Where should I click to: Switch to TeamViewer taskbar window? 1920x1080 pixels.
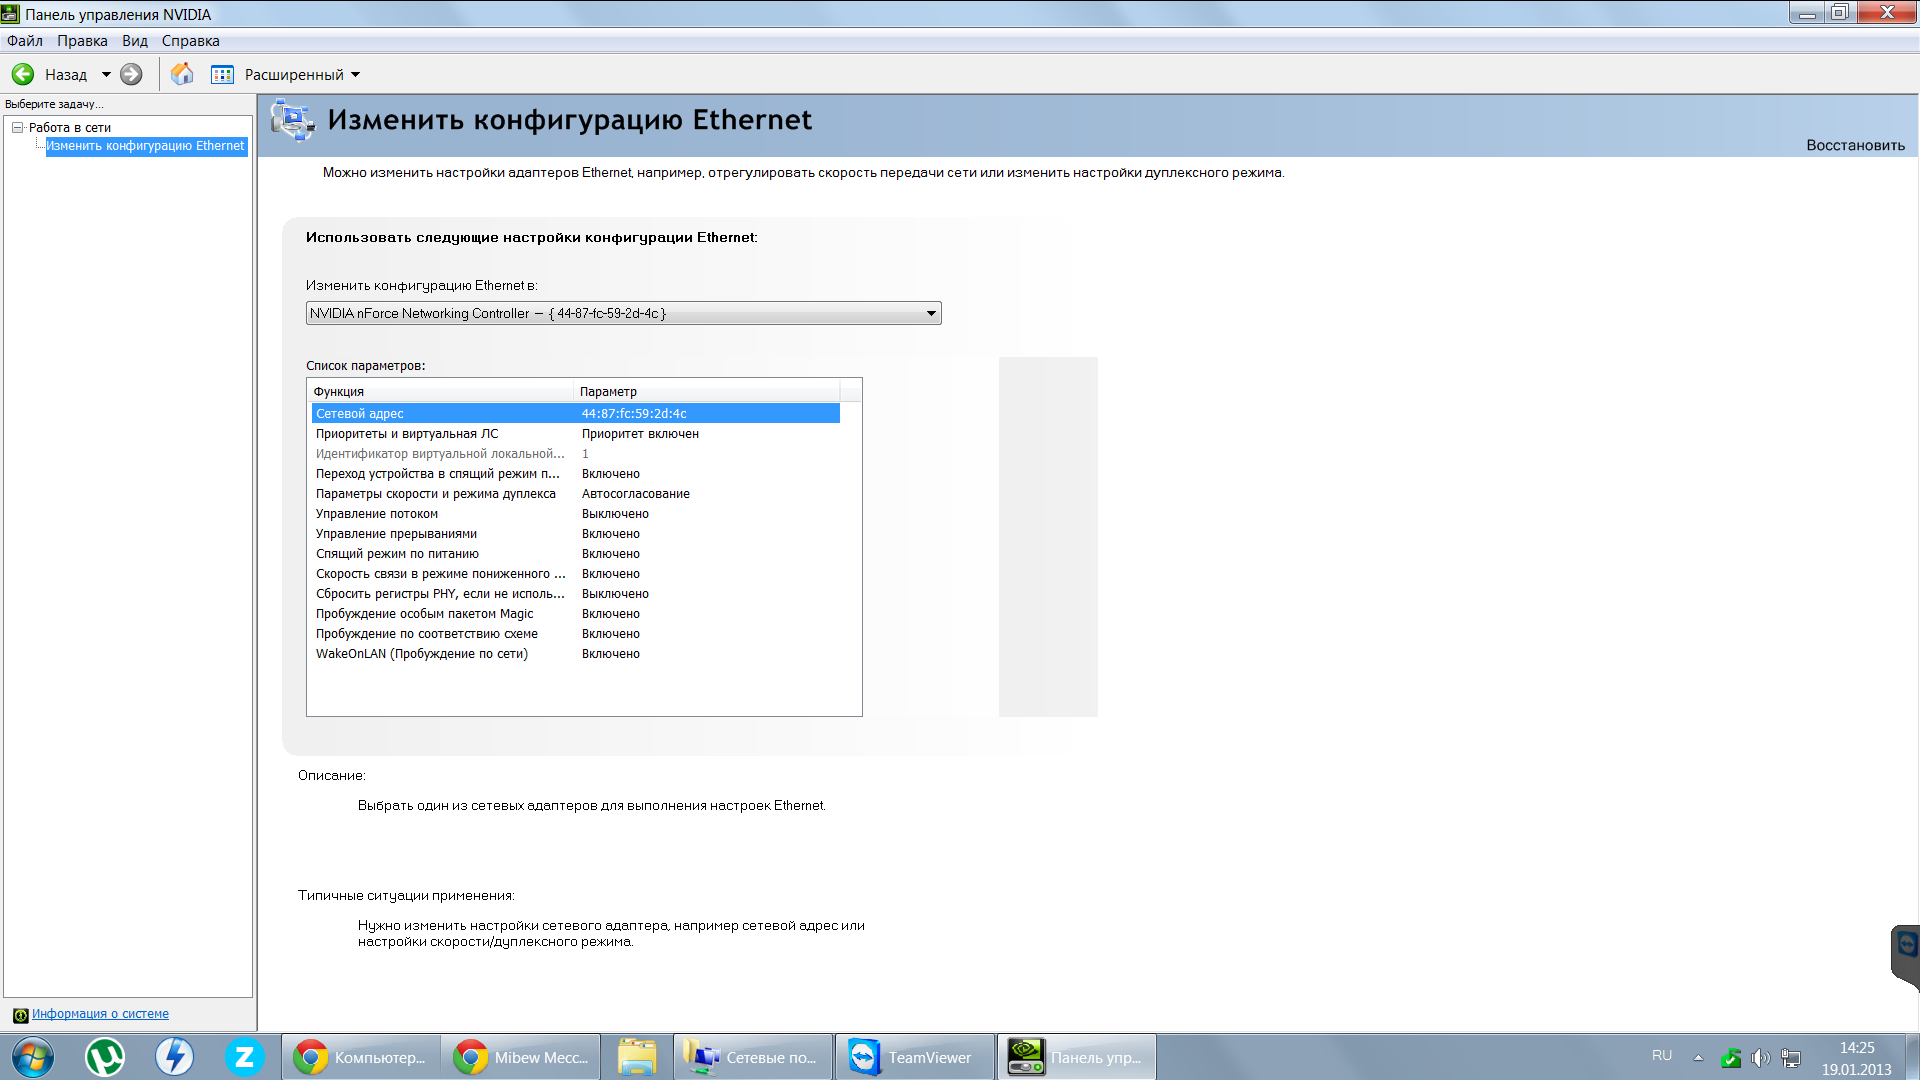[915, 1057]
